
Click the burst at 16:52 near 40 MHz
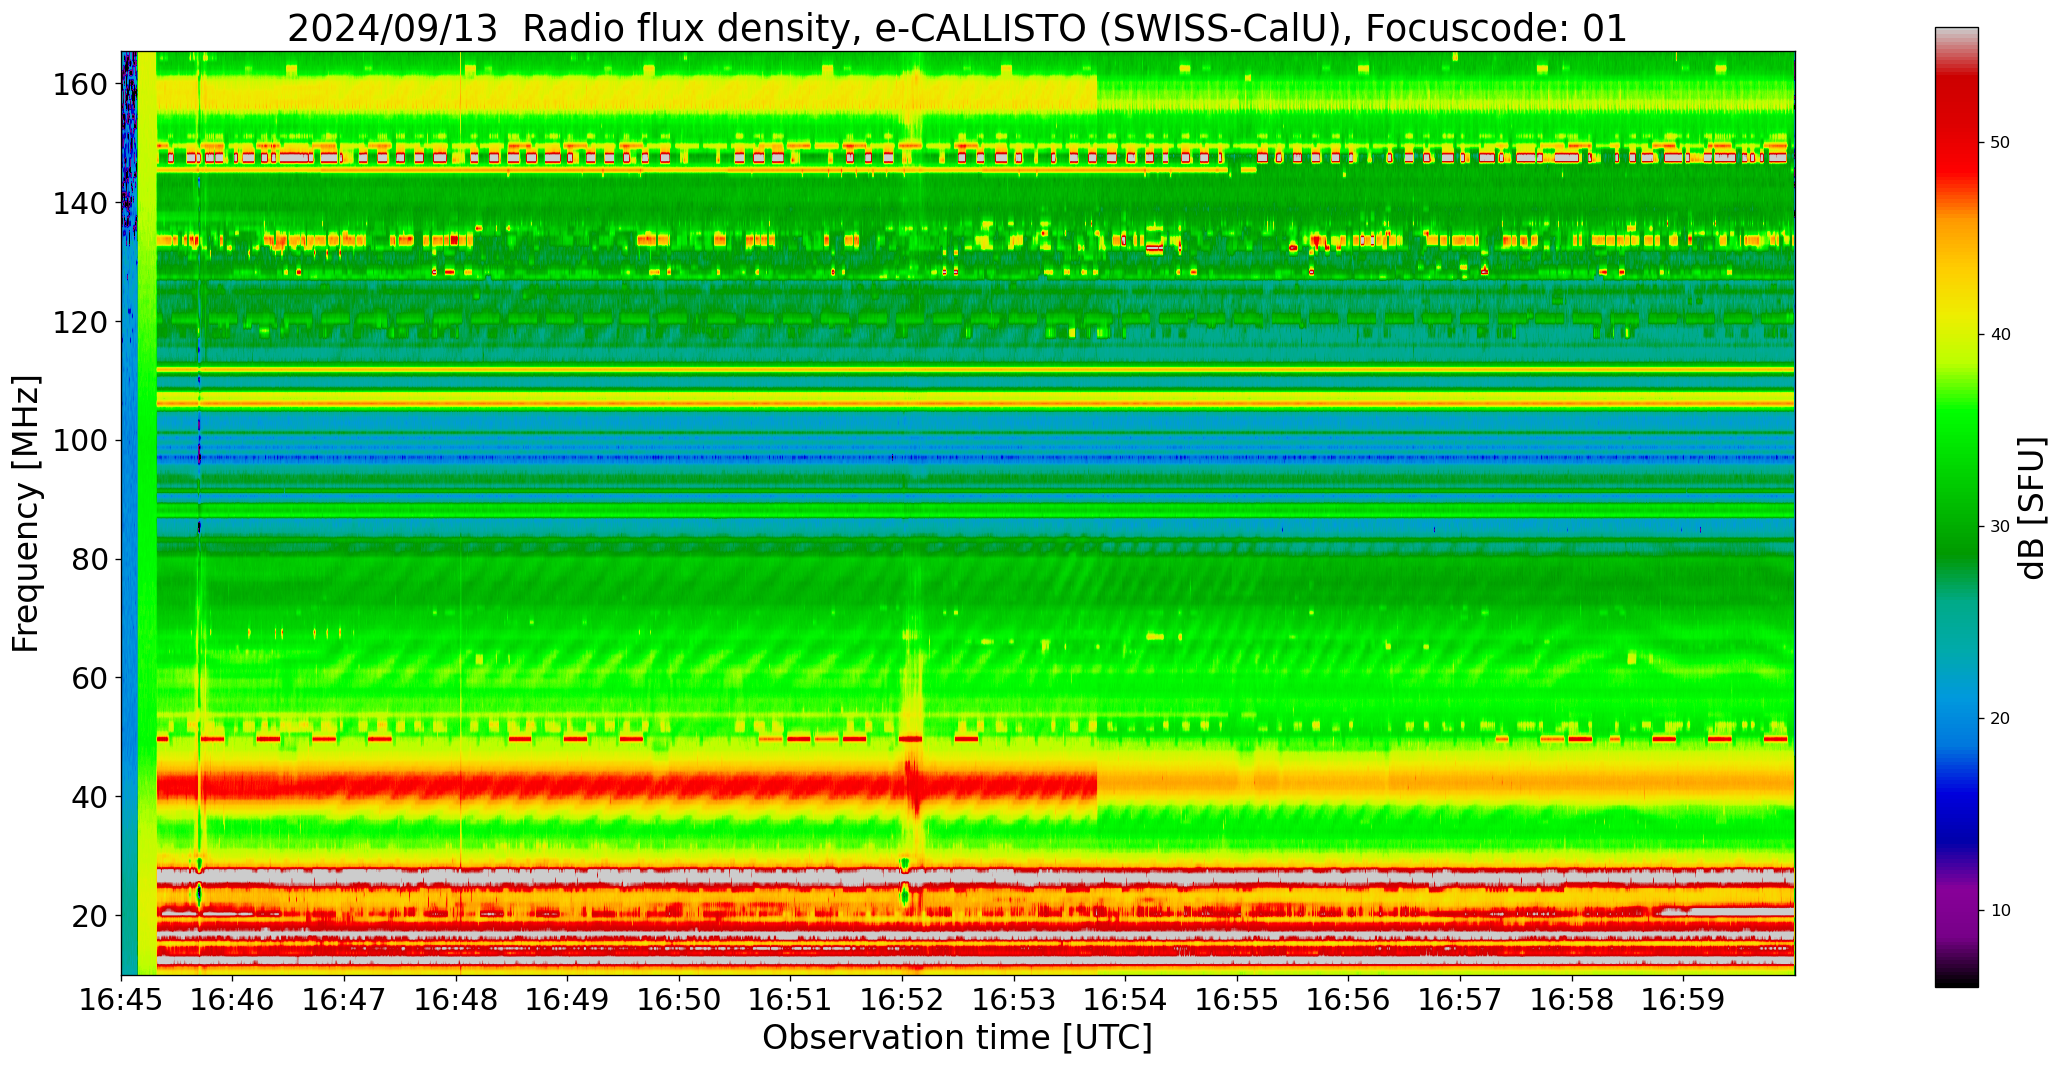coord(912,785)
